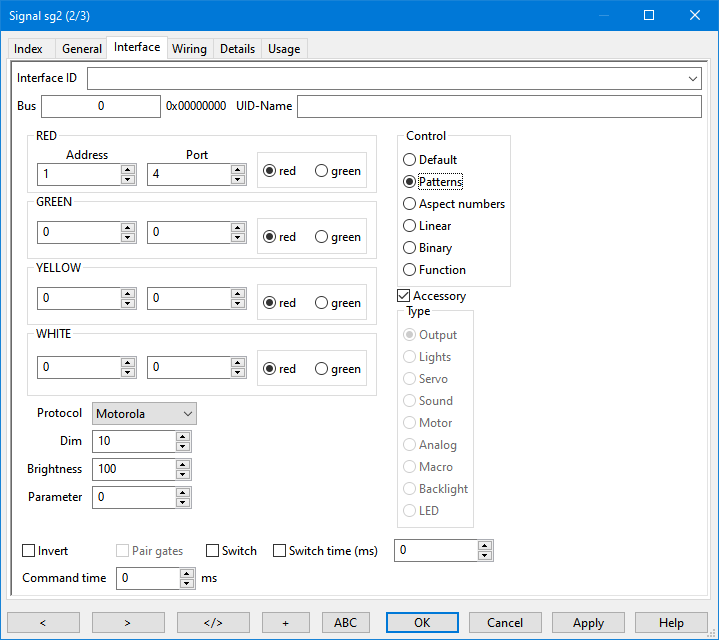The width and height of the screenshot is (719, 640).
Task: Enable the Switch time (ms) checkbox
Action: [x=280, y=551]
